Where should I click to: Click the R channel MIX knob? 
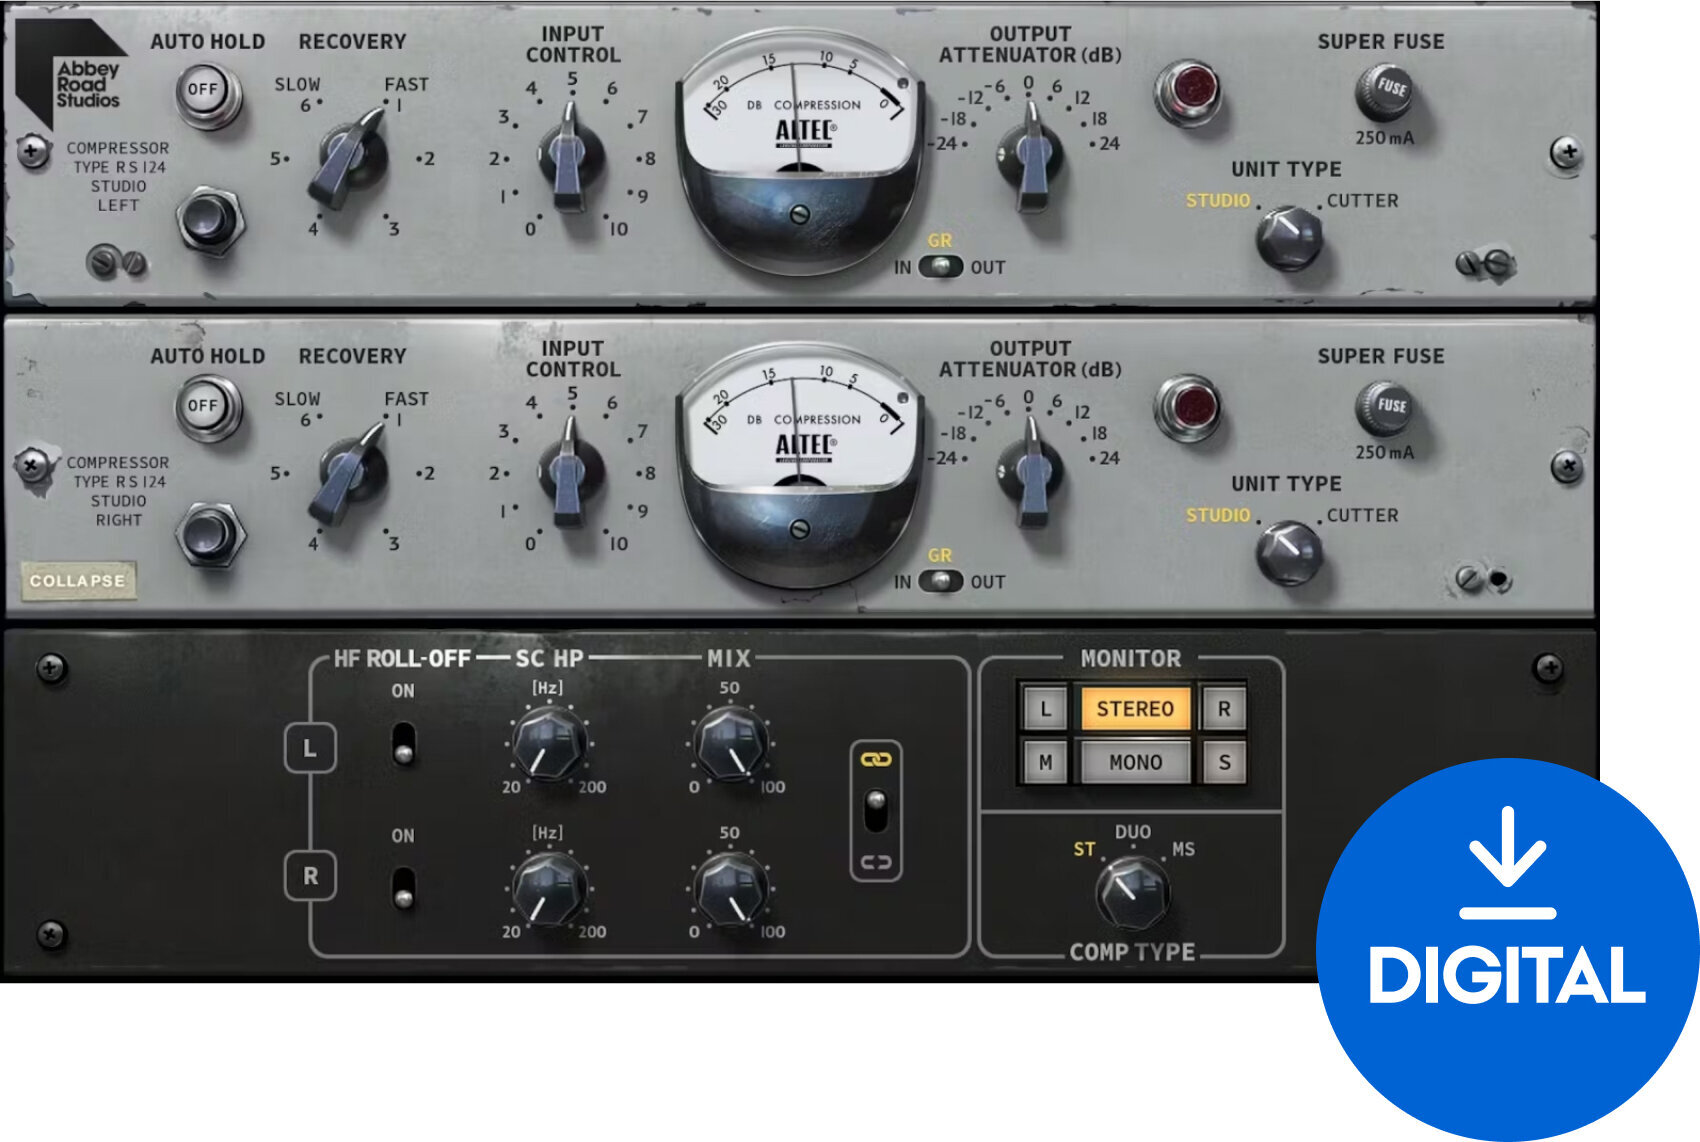(x=732, y=888)
